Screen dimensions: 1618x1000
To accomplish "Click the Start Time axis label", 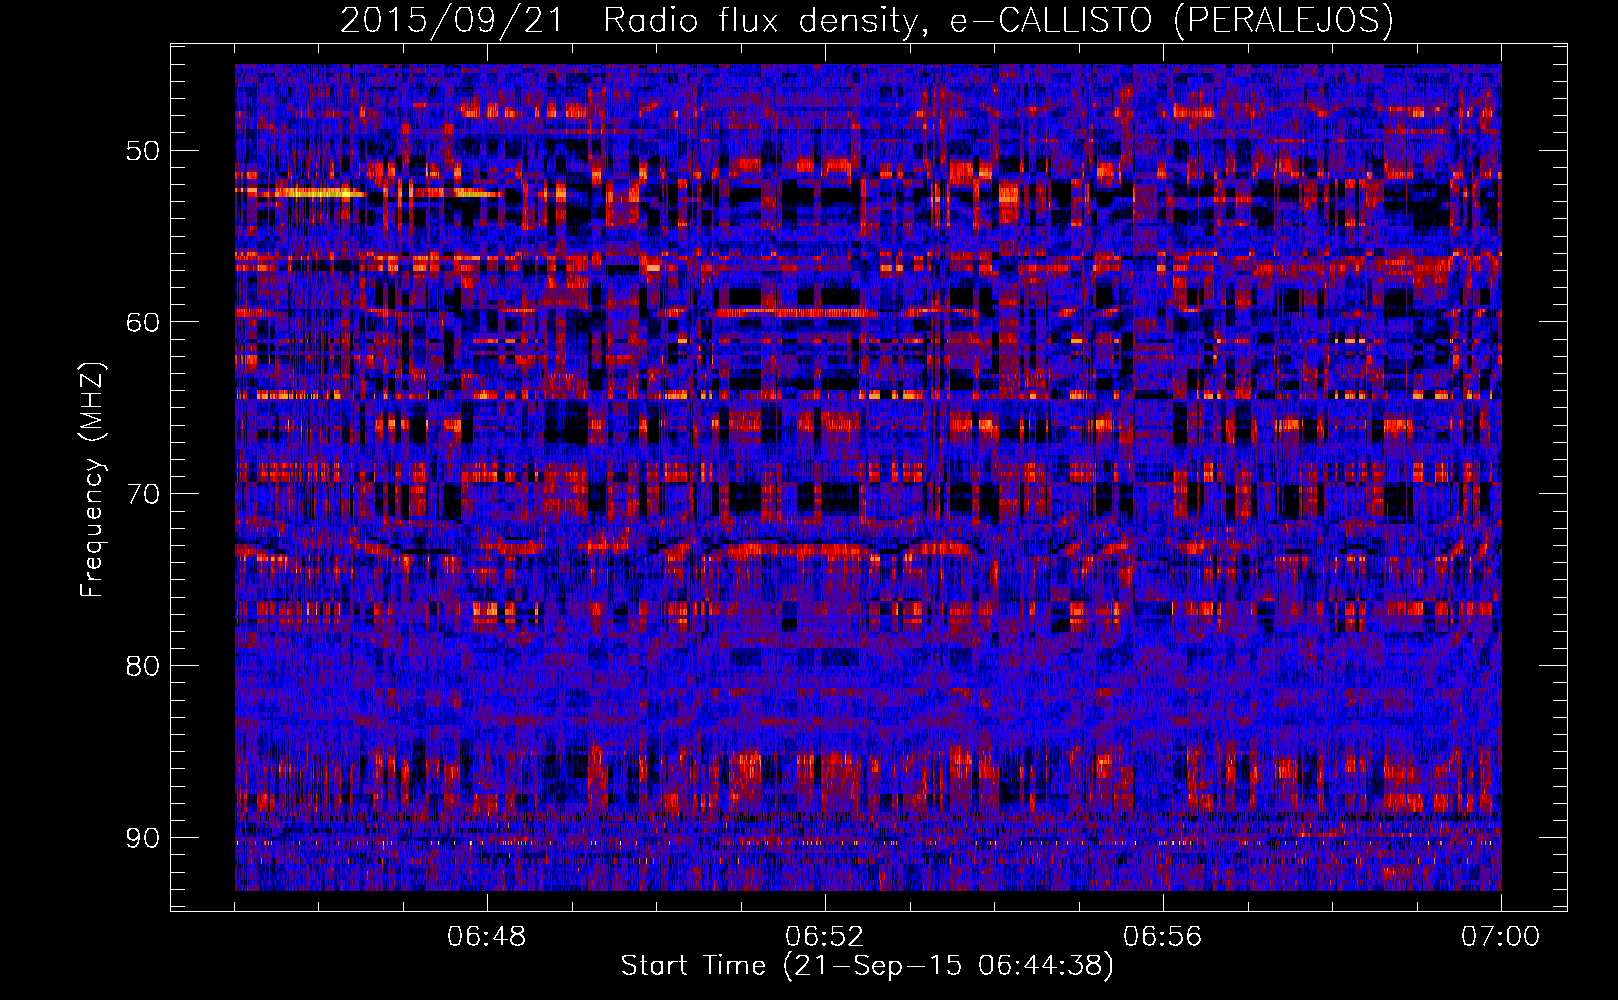I will (x=866, y=966).
